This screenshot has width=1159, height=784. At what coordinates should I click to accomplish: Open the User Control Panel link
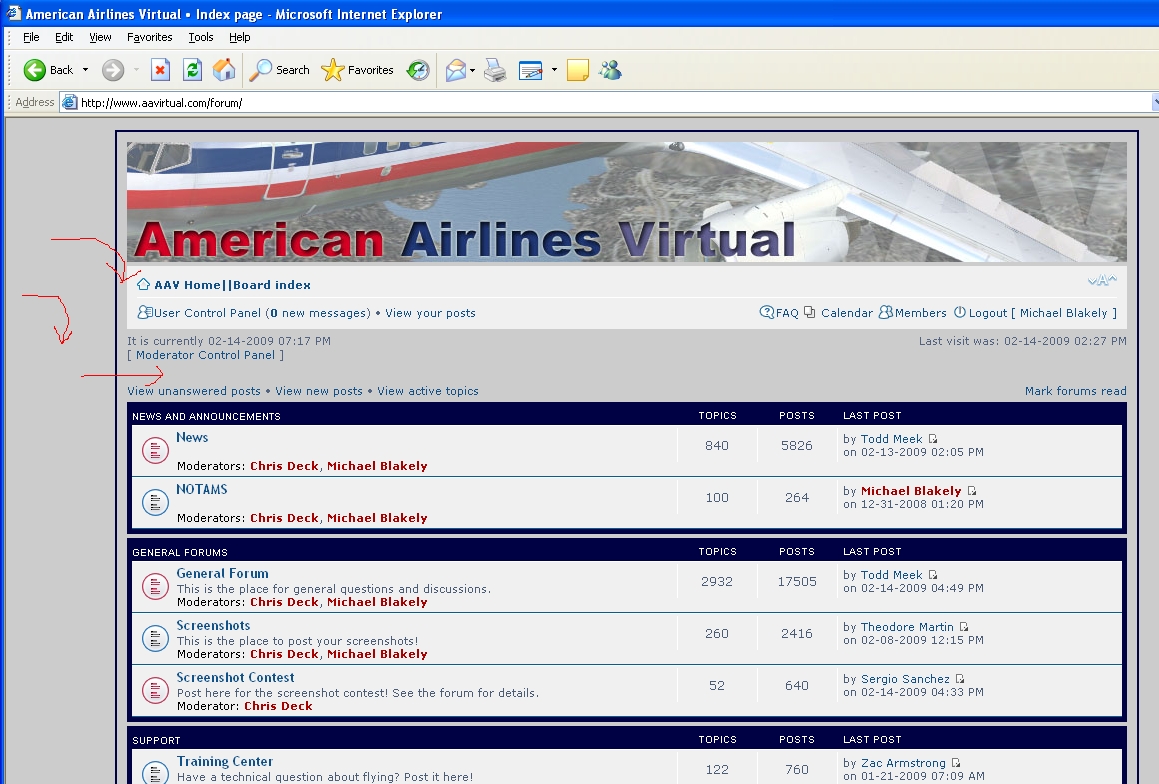208,313
